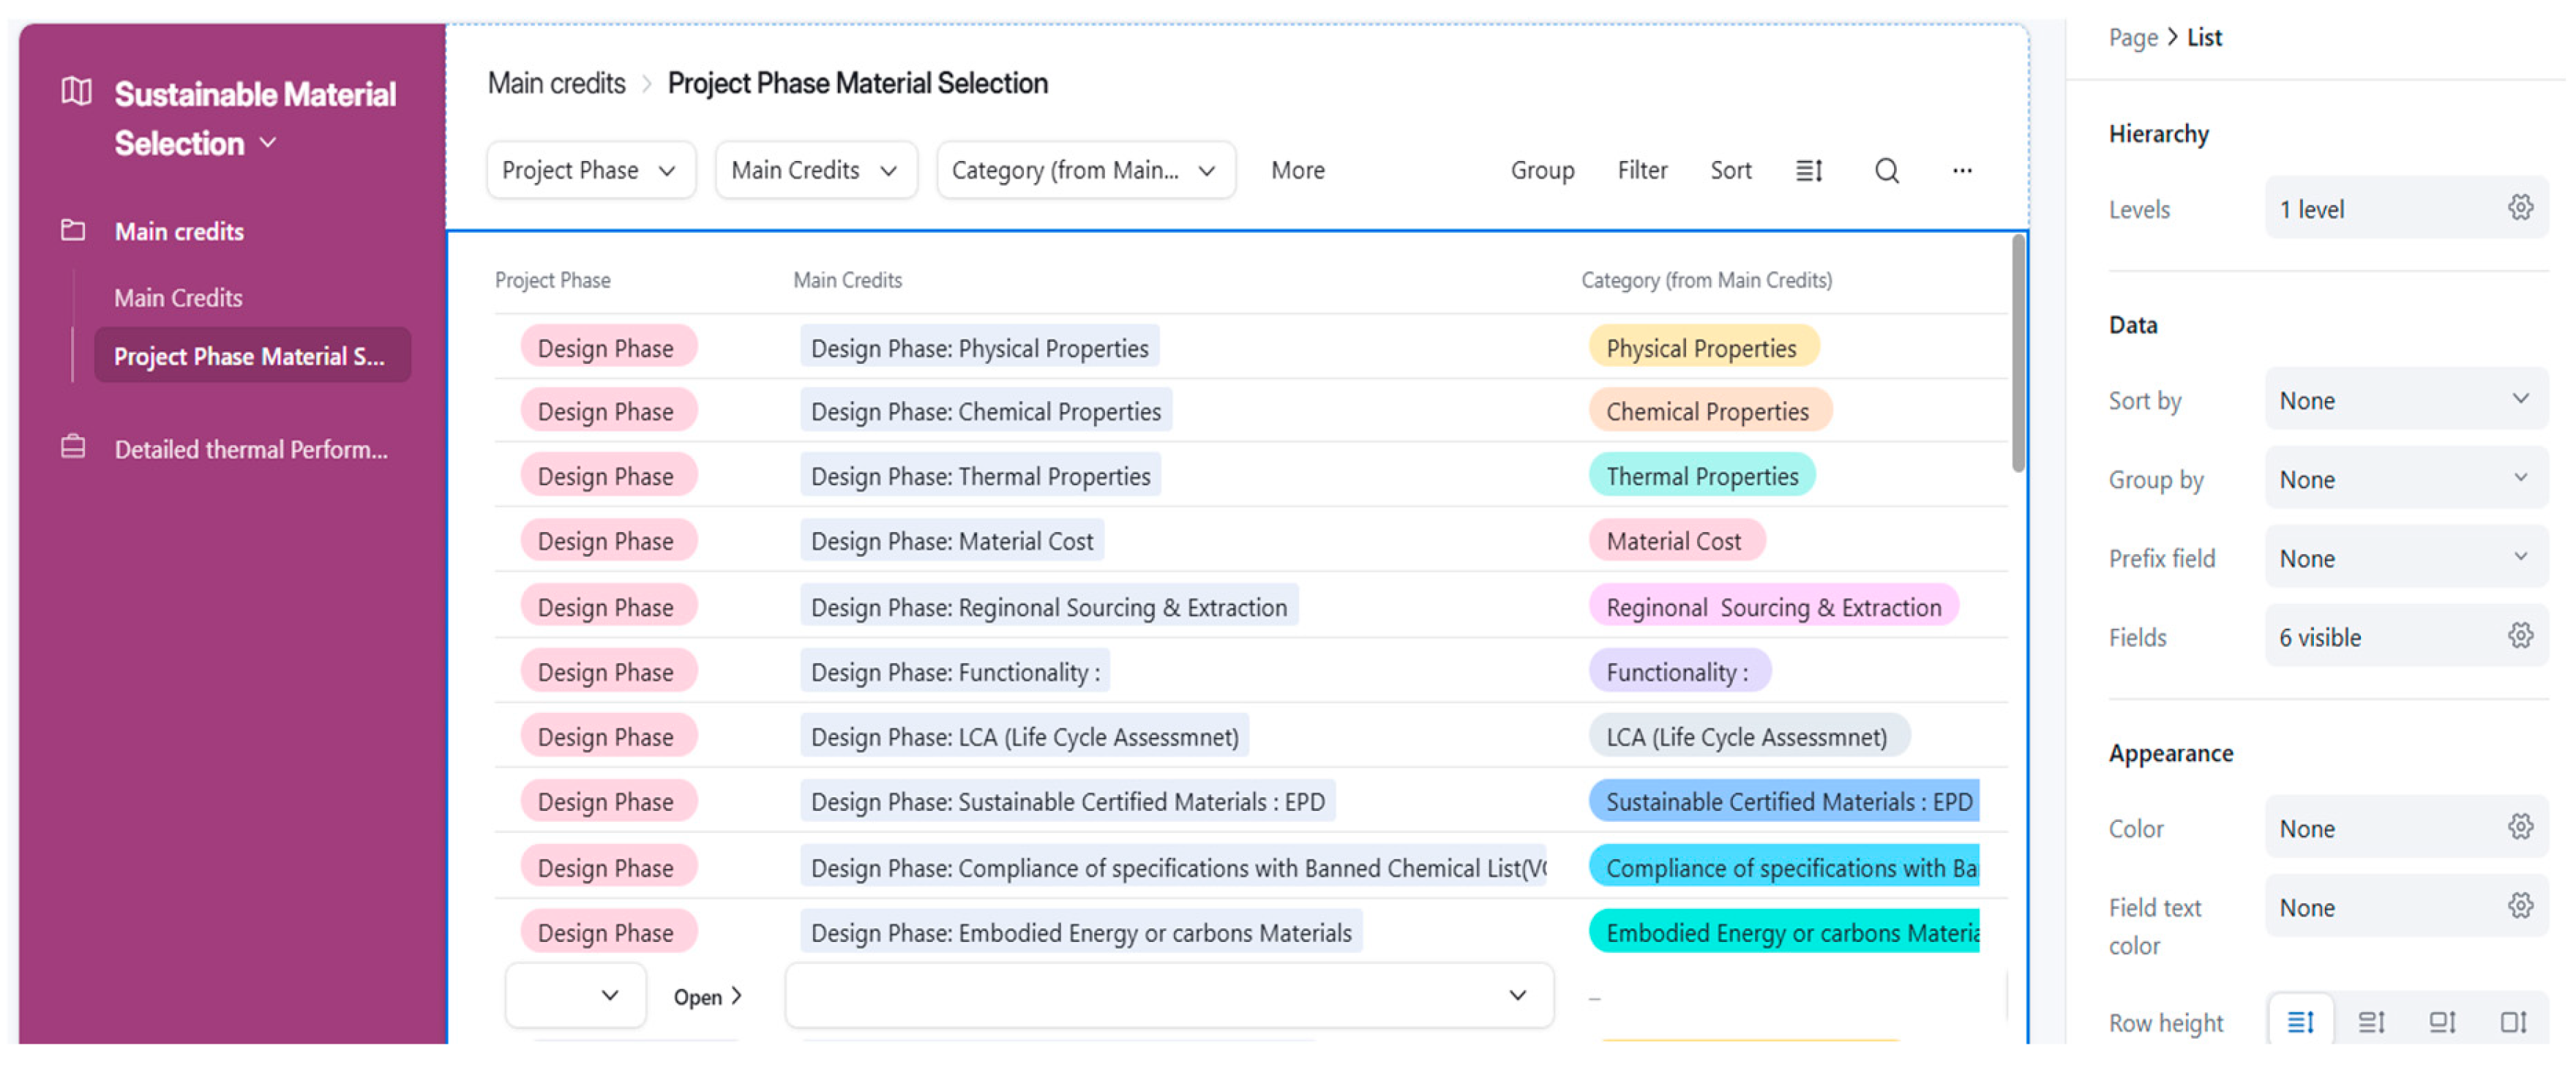
Task: Click the Filter toolbar button
Action: (x=1642, y=171)
